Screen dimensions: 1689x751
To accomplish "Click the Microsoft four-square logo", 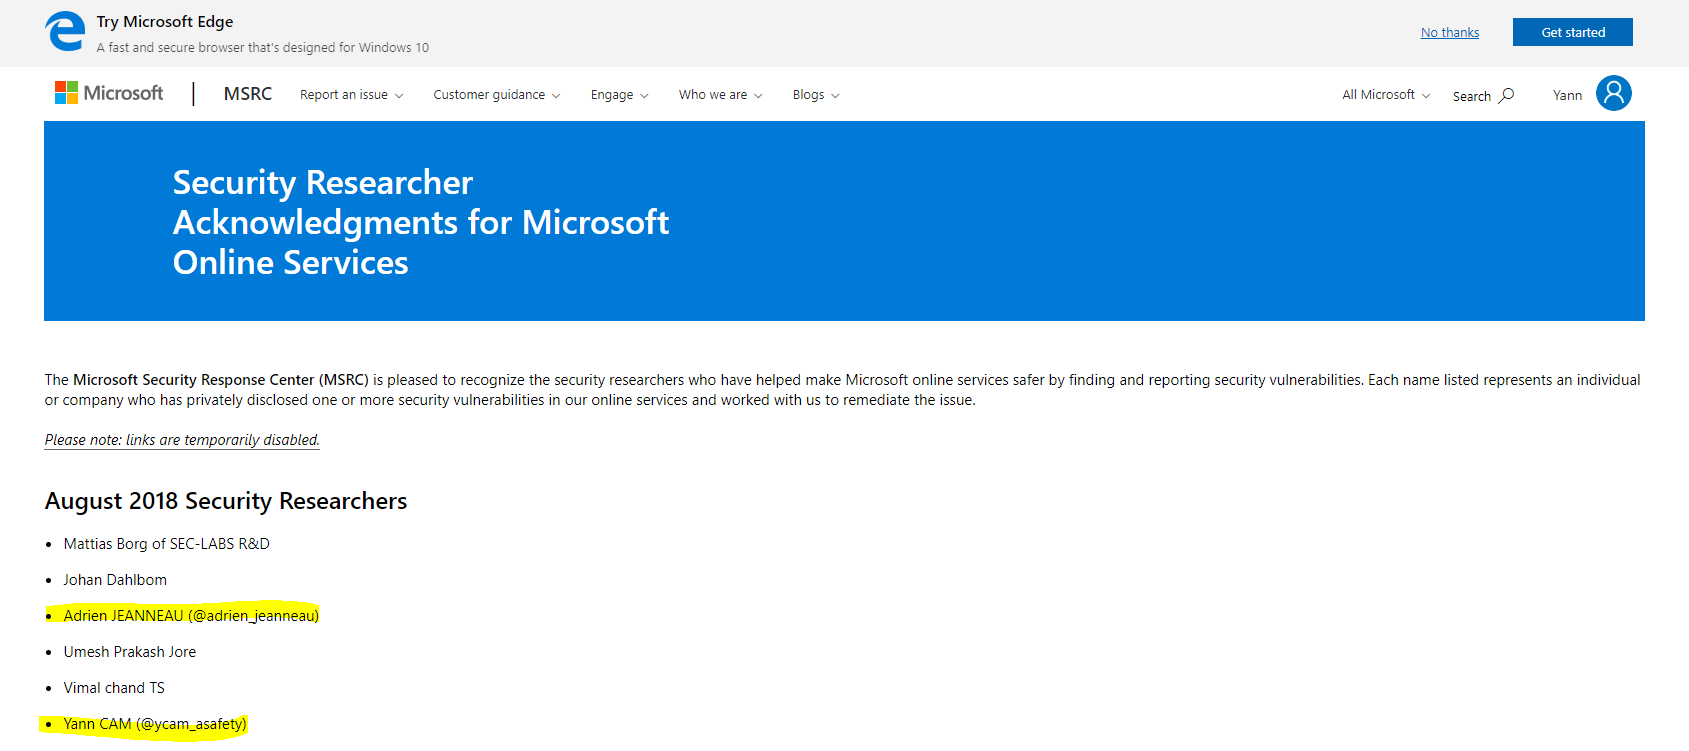I will pyautogui.click(x=66, y=93).
